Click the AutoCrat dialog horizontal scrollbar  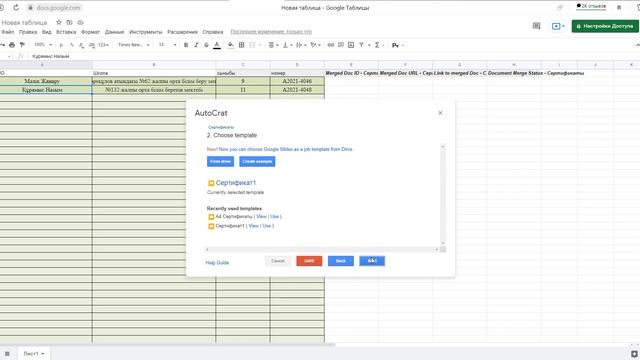[x=322, y=249]
